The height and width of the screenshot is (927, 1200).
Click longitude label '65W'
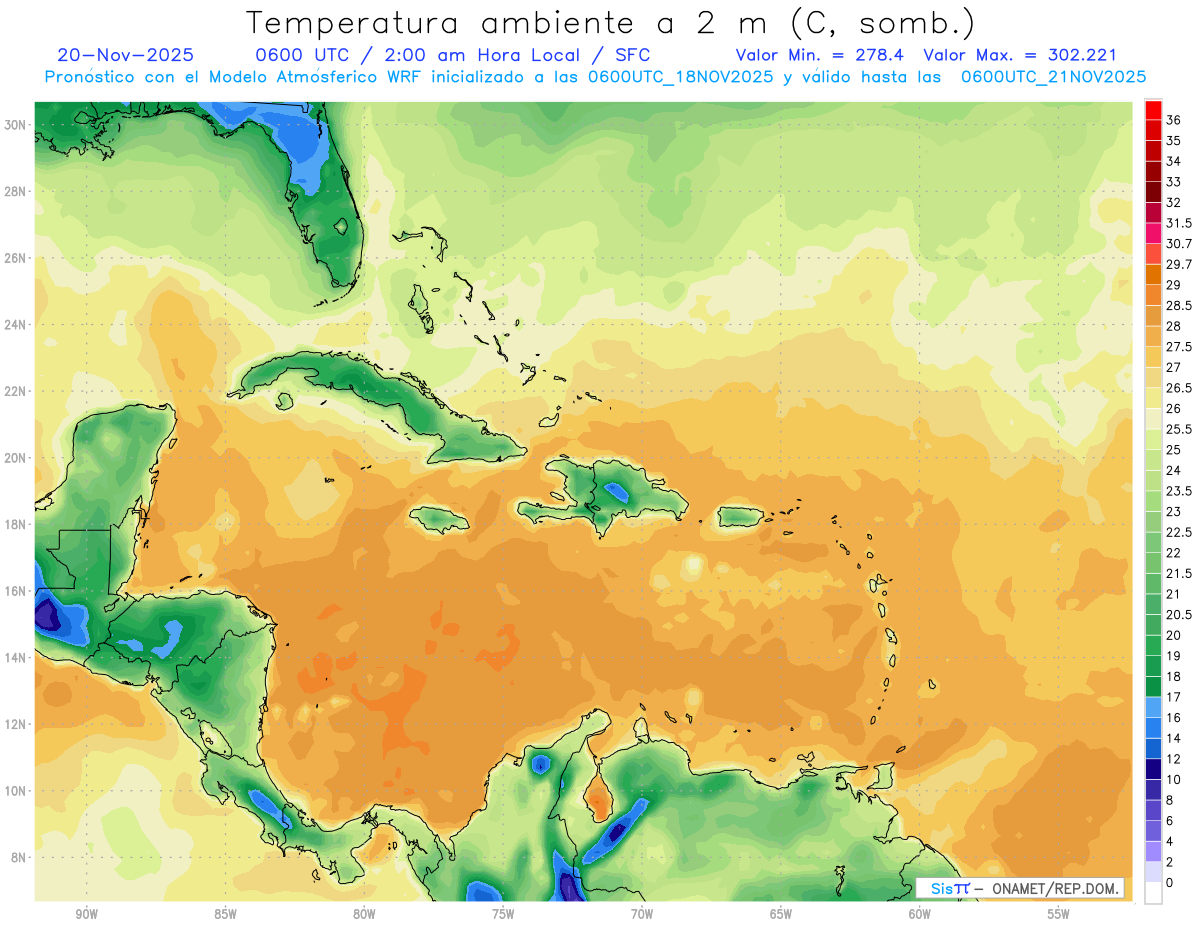[781, 914]
